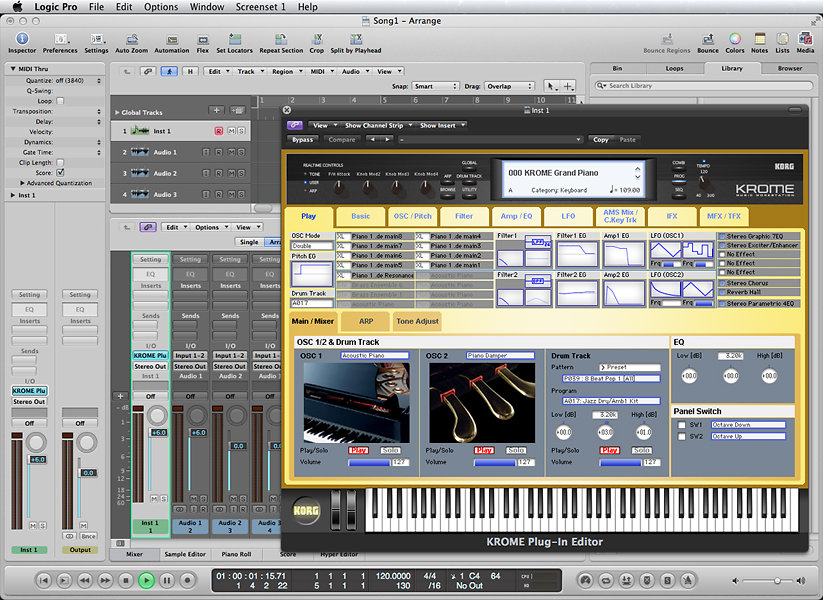The image size is (823, 600).
Task: Click the Compare button
Action: [342, 140]
